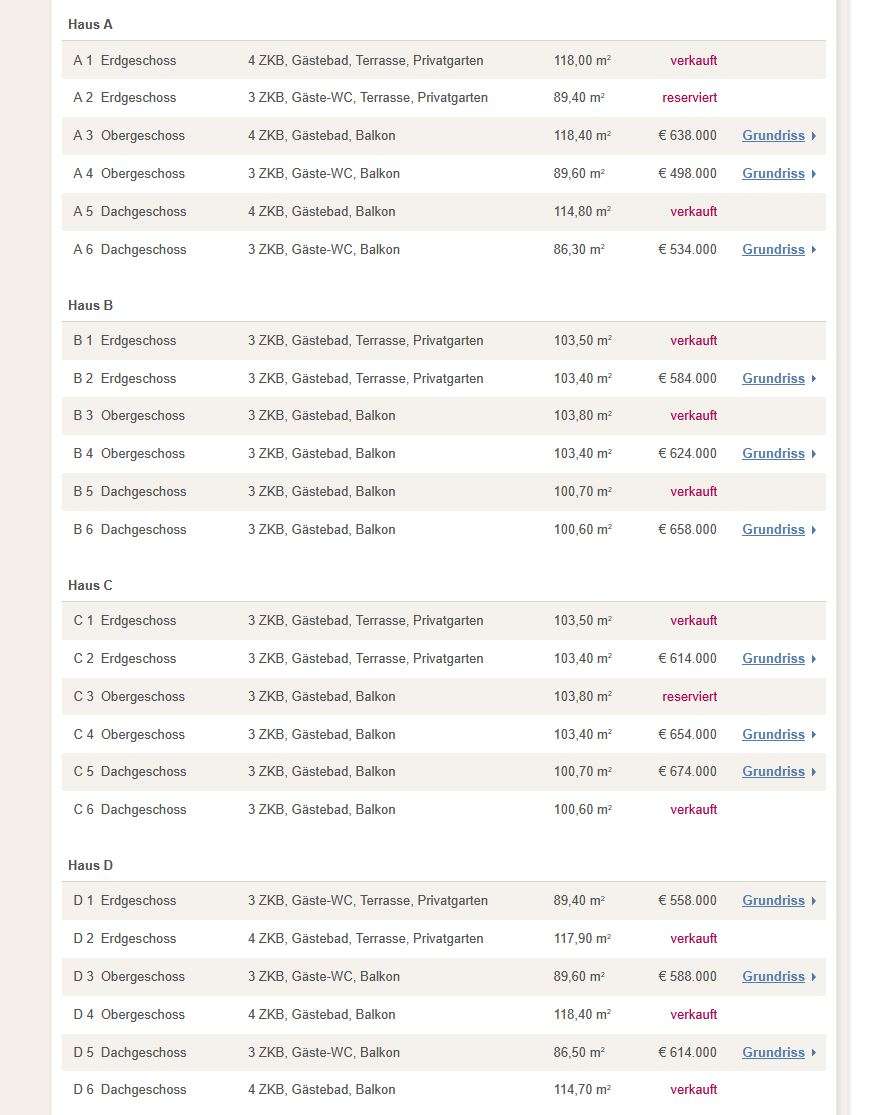
Task: Open the Grundriss link for apartment D 5
Action: click(773, 1052)
